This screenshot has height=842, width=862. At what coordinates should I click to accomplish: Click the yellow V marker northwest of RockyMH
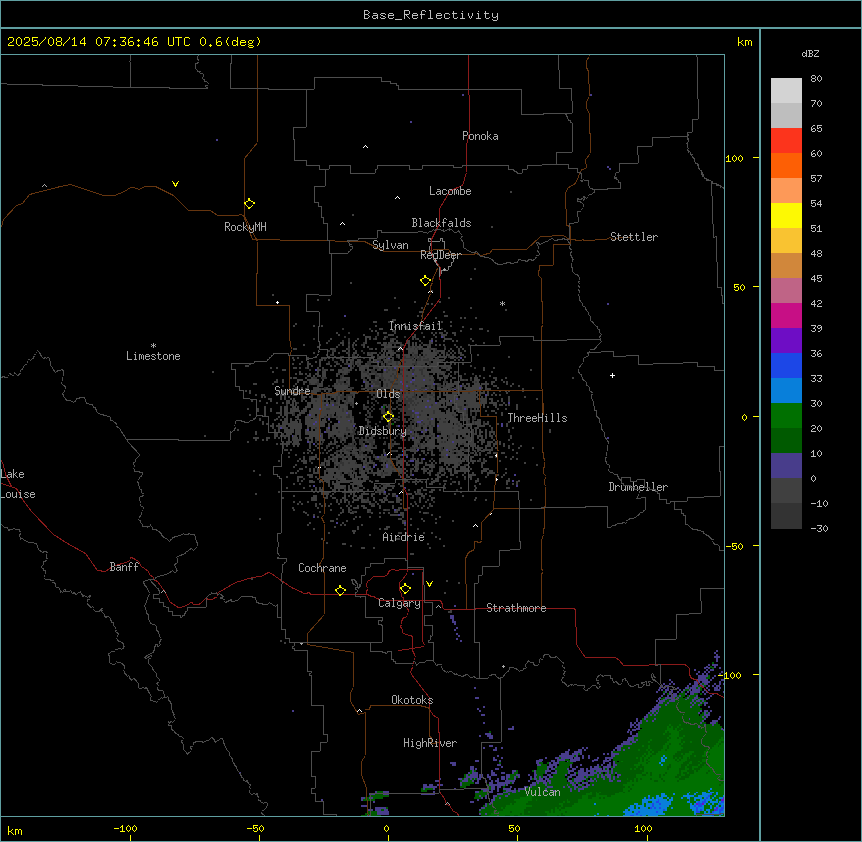pyautogui.click(x=175, y=184)
